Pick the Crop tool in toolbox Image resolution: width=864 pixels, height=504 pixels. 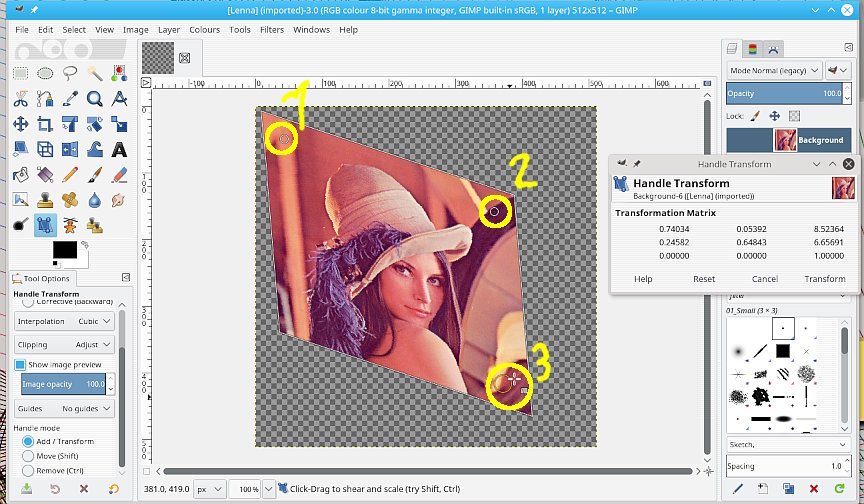tap(45, 124)
